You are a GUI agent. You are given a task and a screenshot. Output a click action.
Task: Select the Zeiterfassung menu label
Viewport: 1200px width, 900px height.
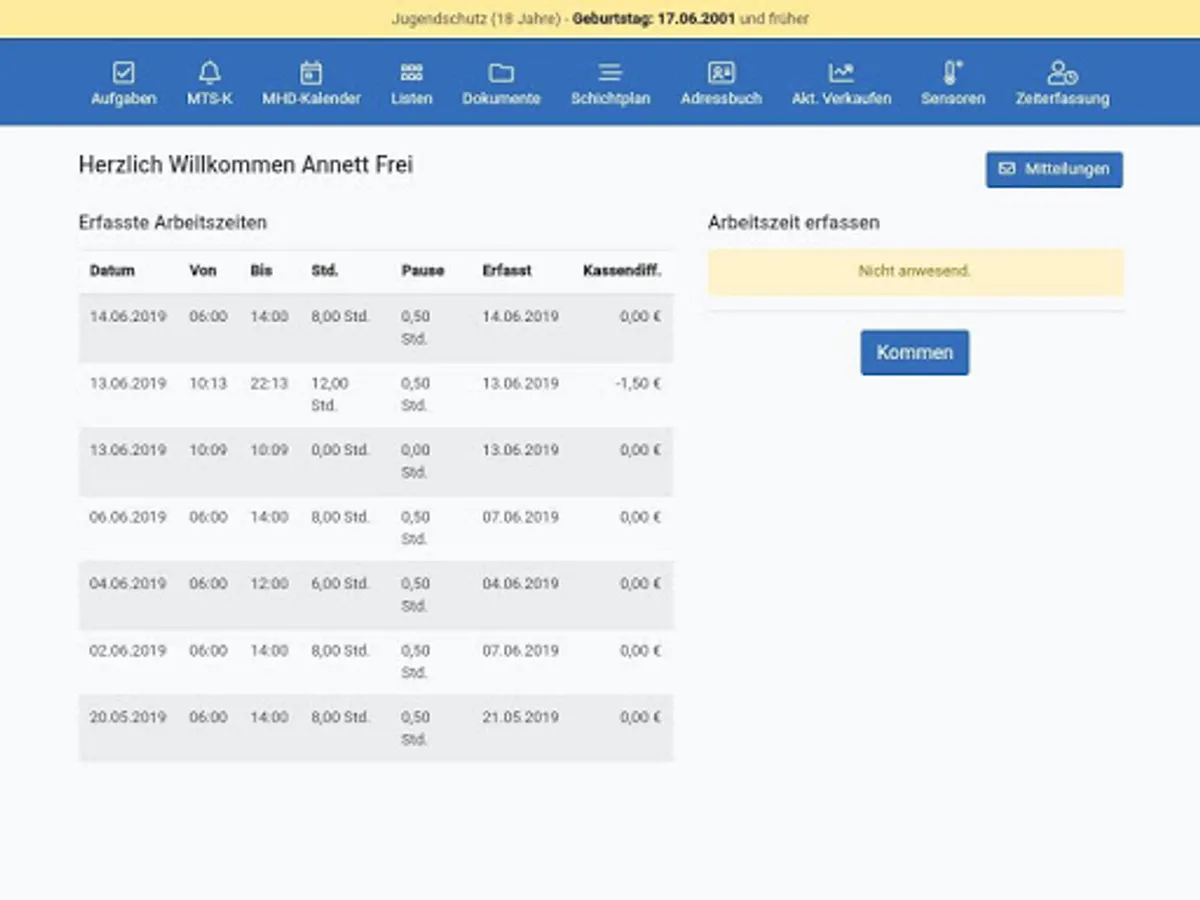point(1062,99)
